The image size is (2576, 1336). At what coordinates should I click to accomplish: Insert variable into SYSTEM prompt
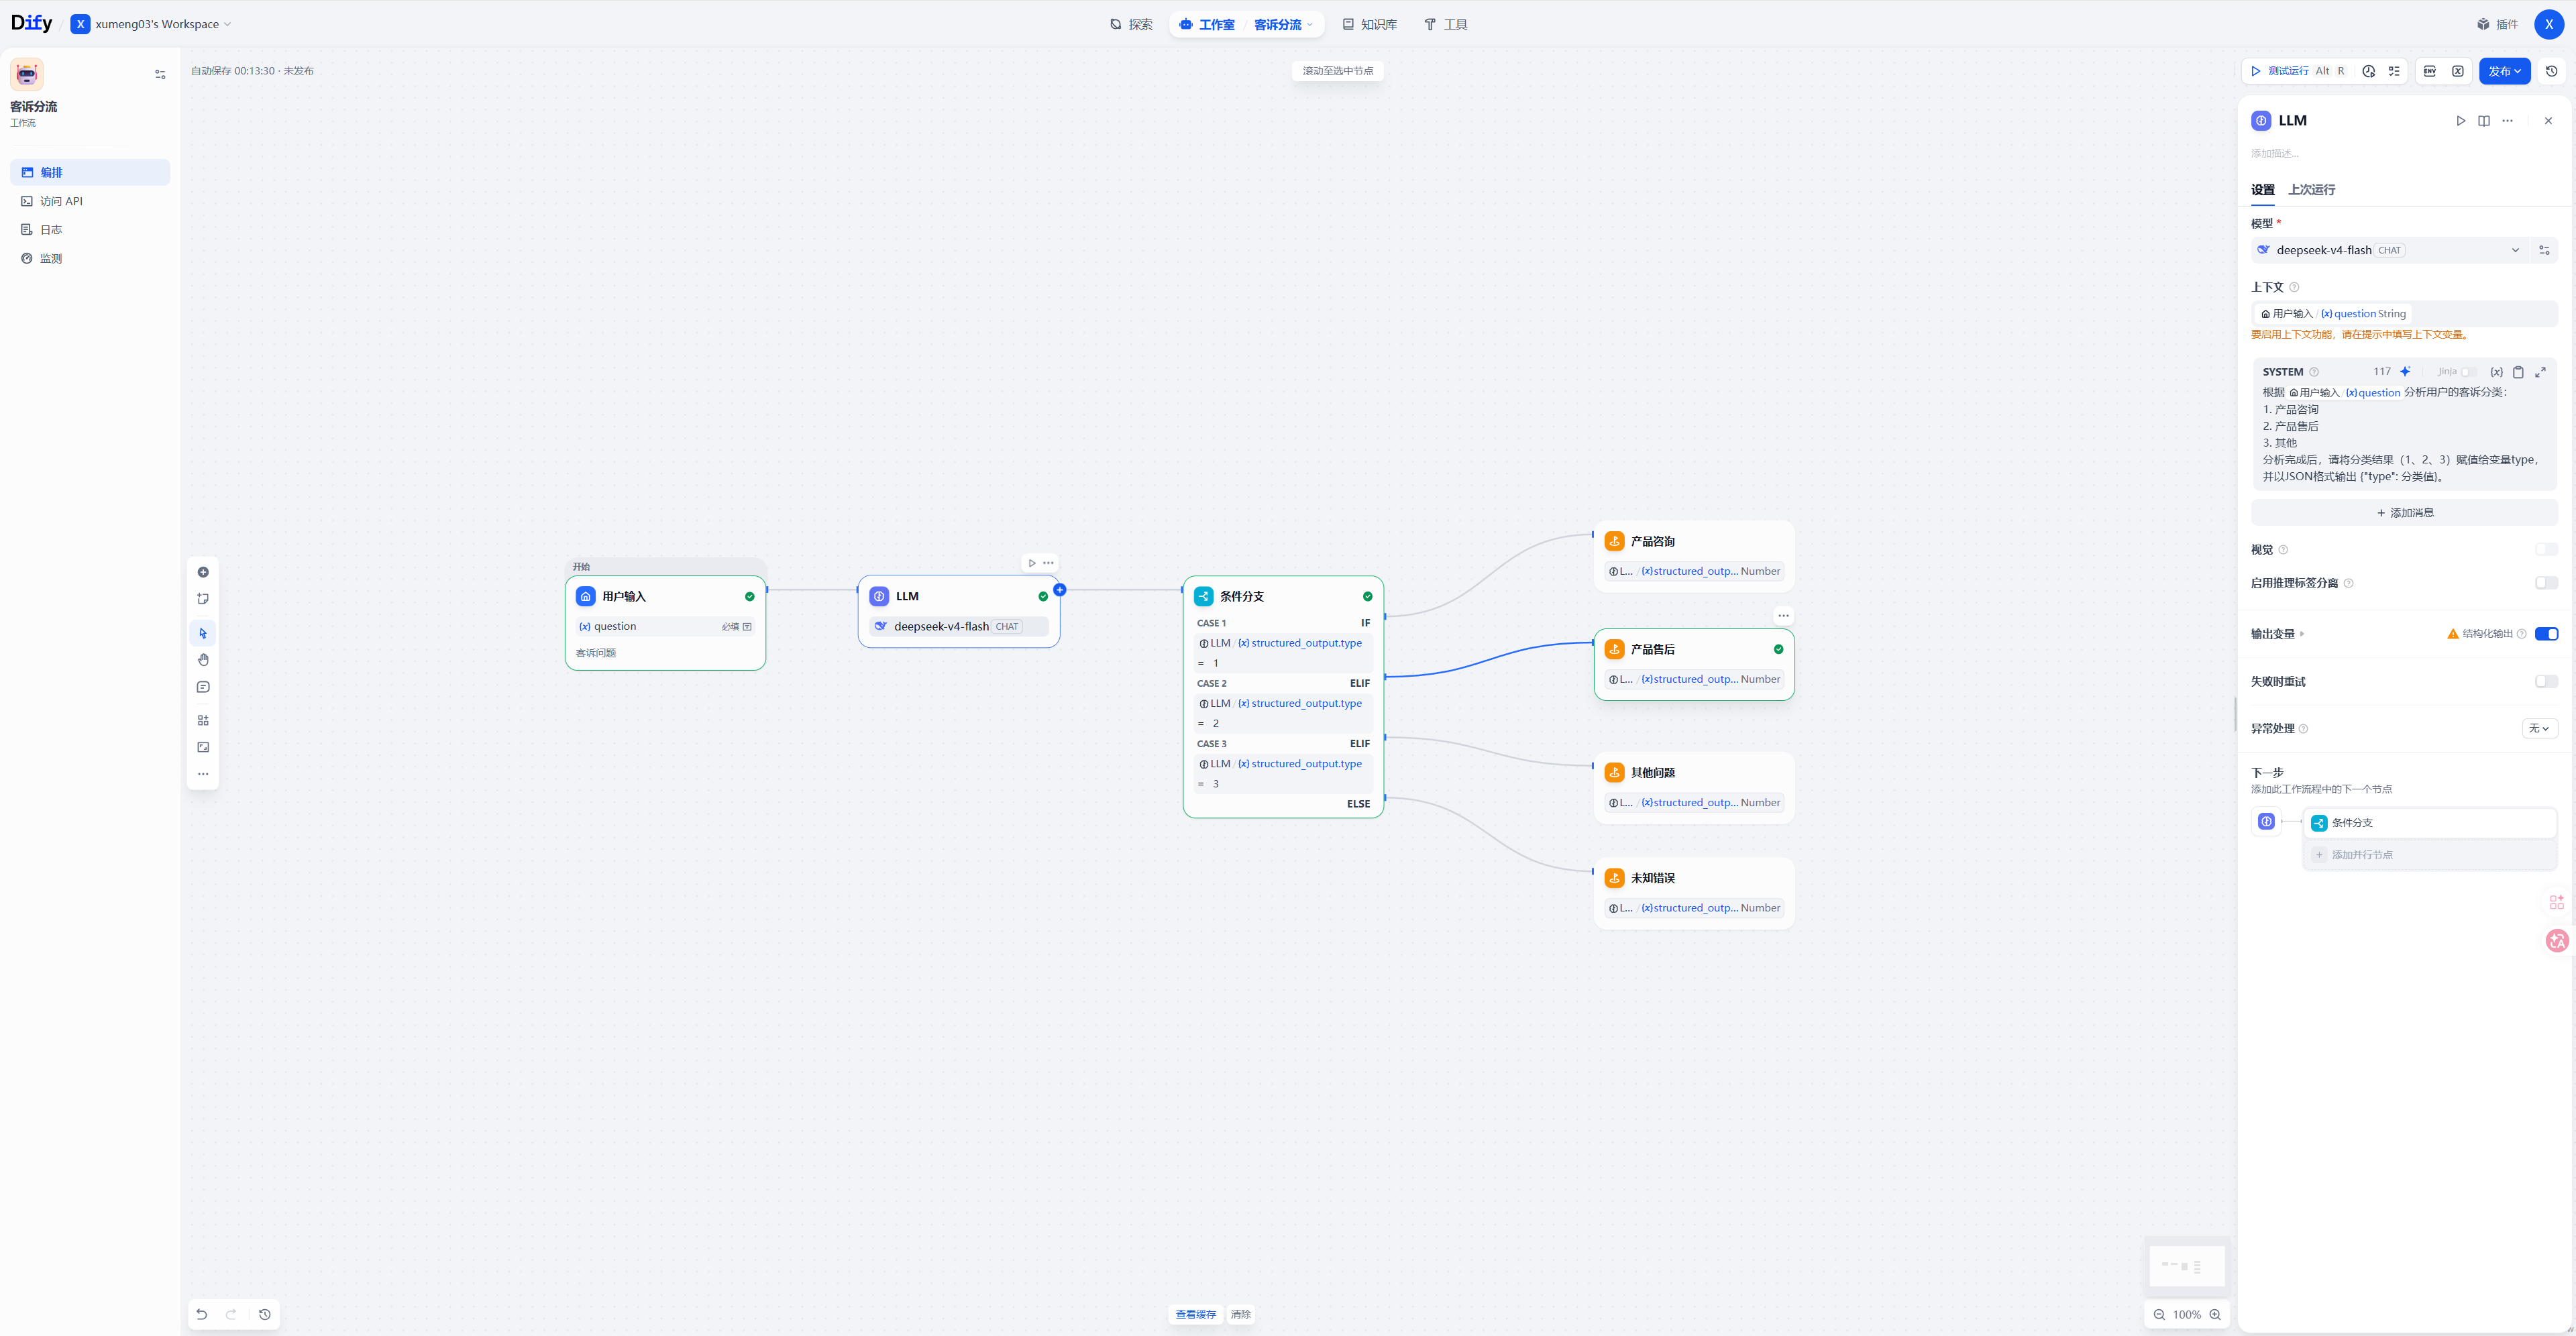tap(2496, 372)
